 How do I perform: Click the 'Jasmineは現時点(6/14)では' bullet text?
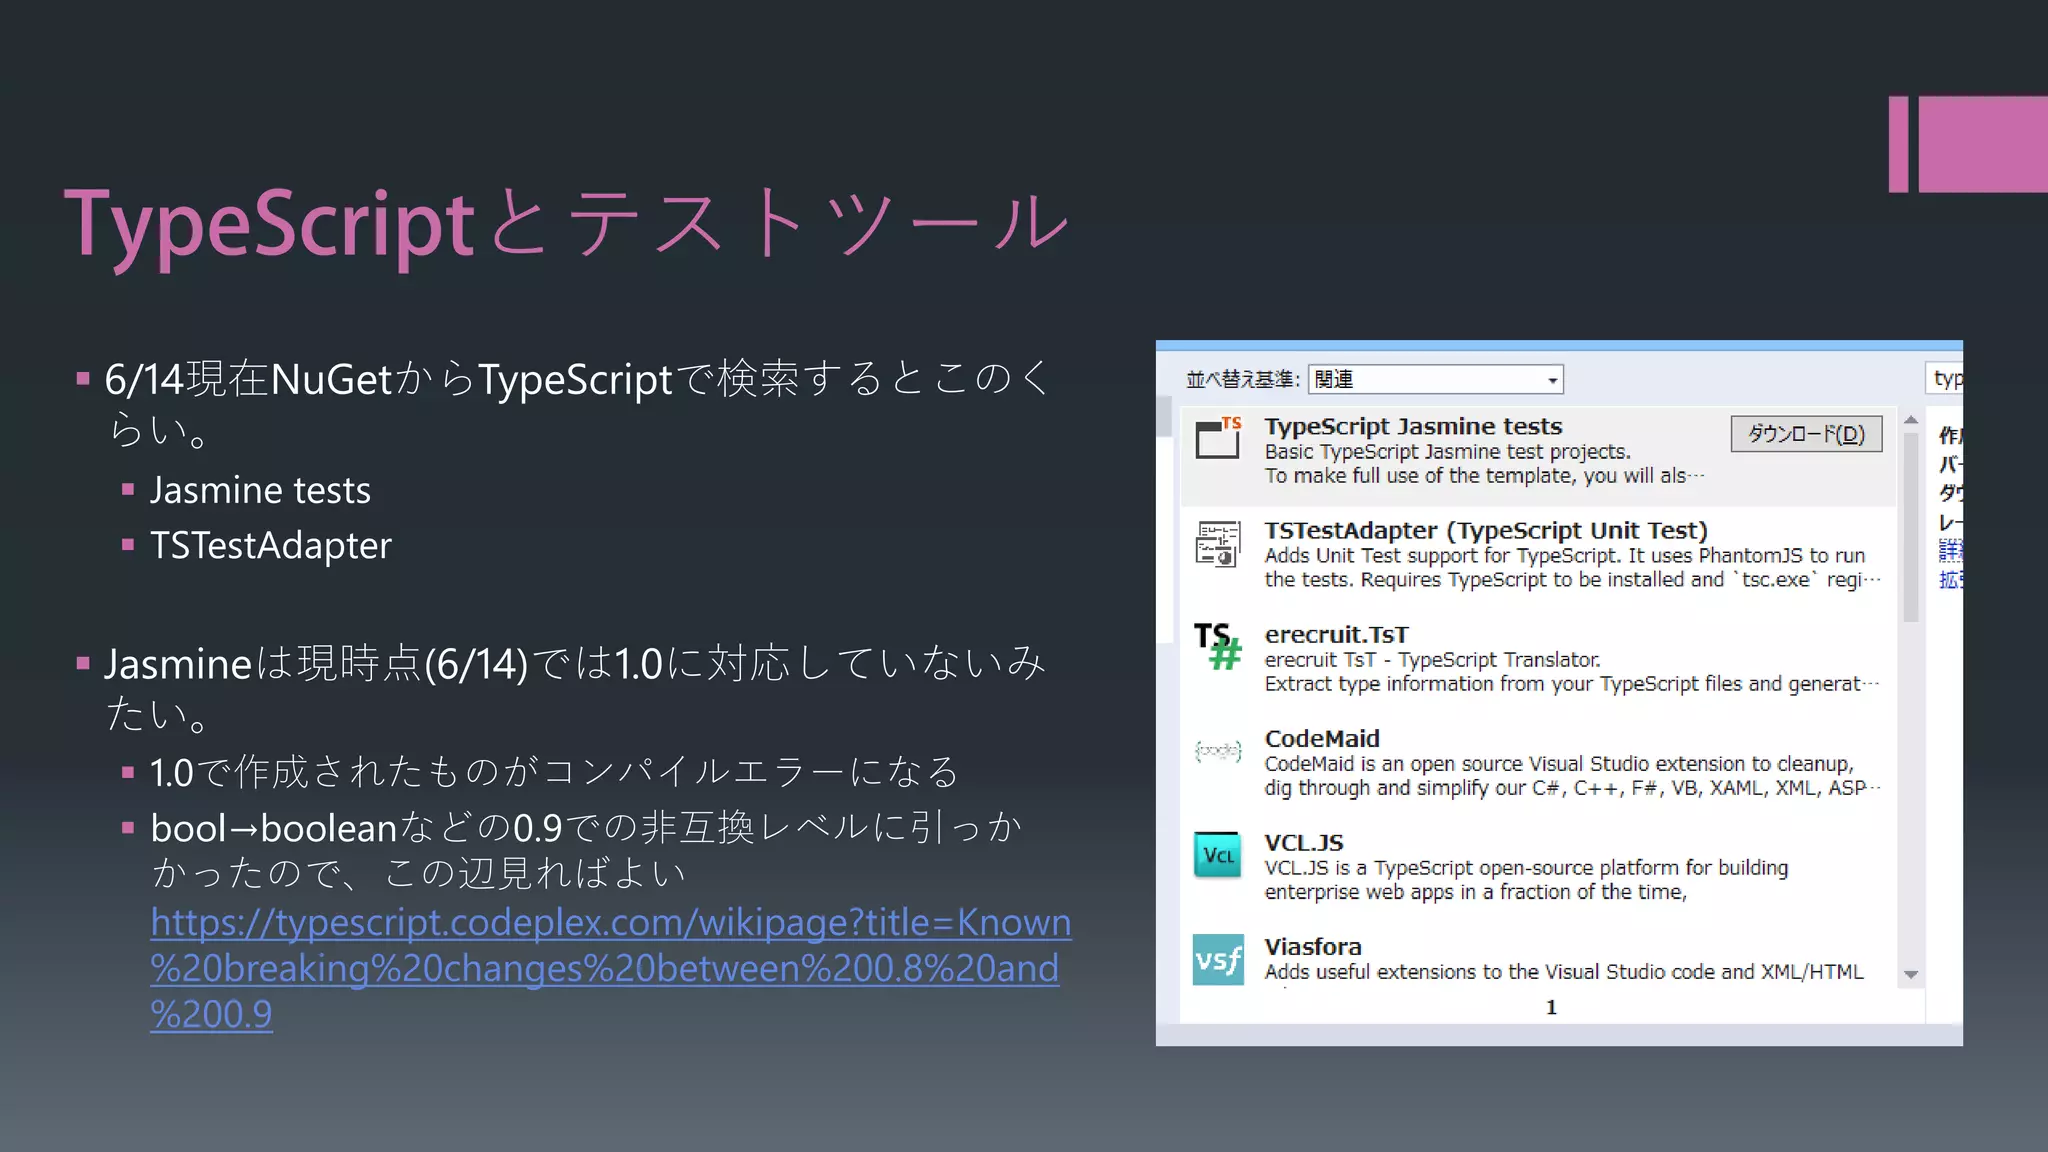pos(575,688)
